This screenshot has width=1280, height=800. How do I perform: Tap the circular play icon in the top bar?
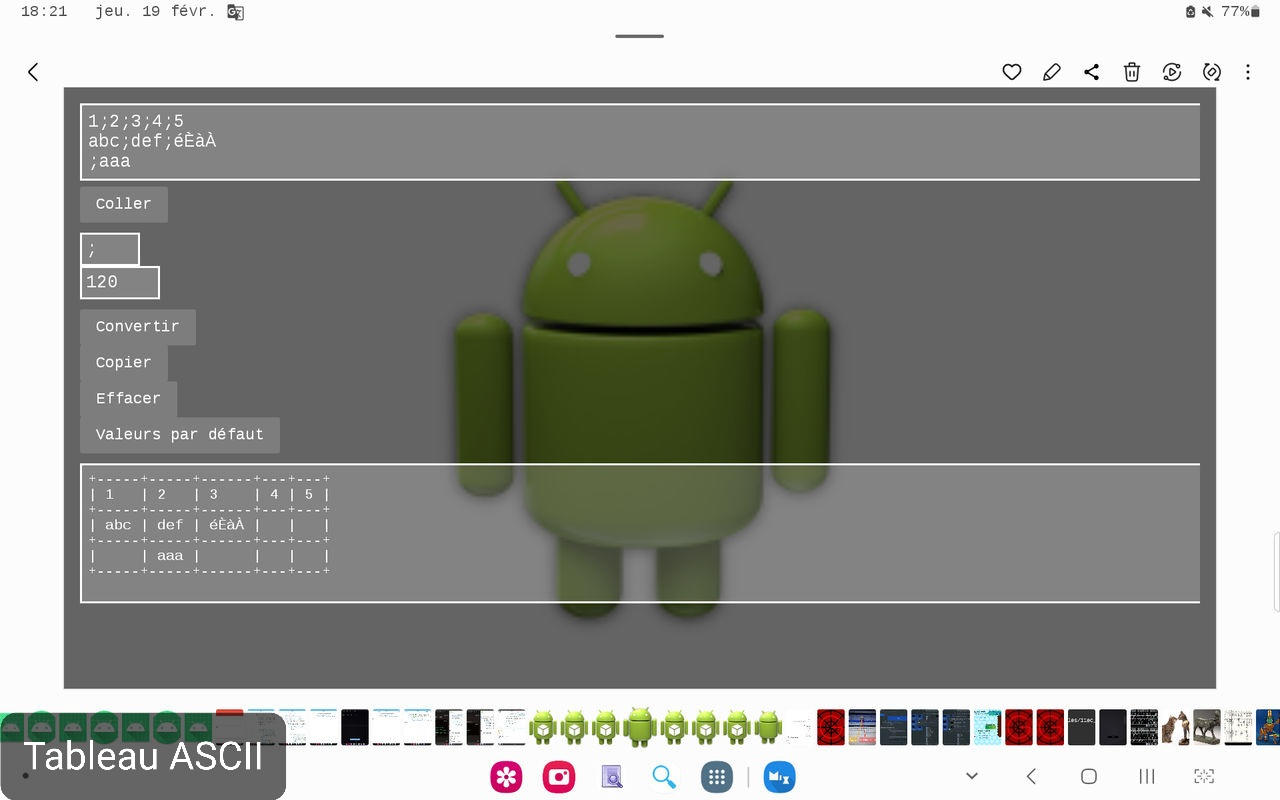[x=1172, y=72]
